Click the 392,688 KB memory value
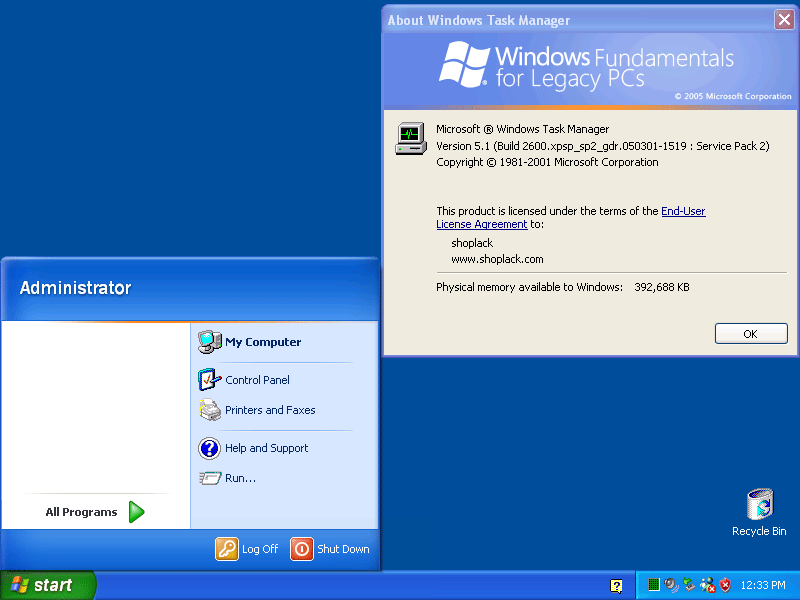This screenshot has width=800, height=600. click(662, 287)
